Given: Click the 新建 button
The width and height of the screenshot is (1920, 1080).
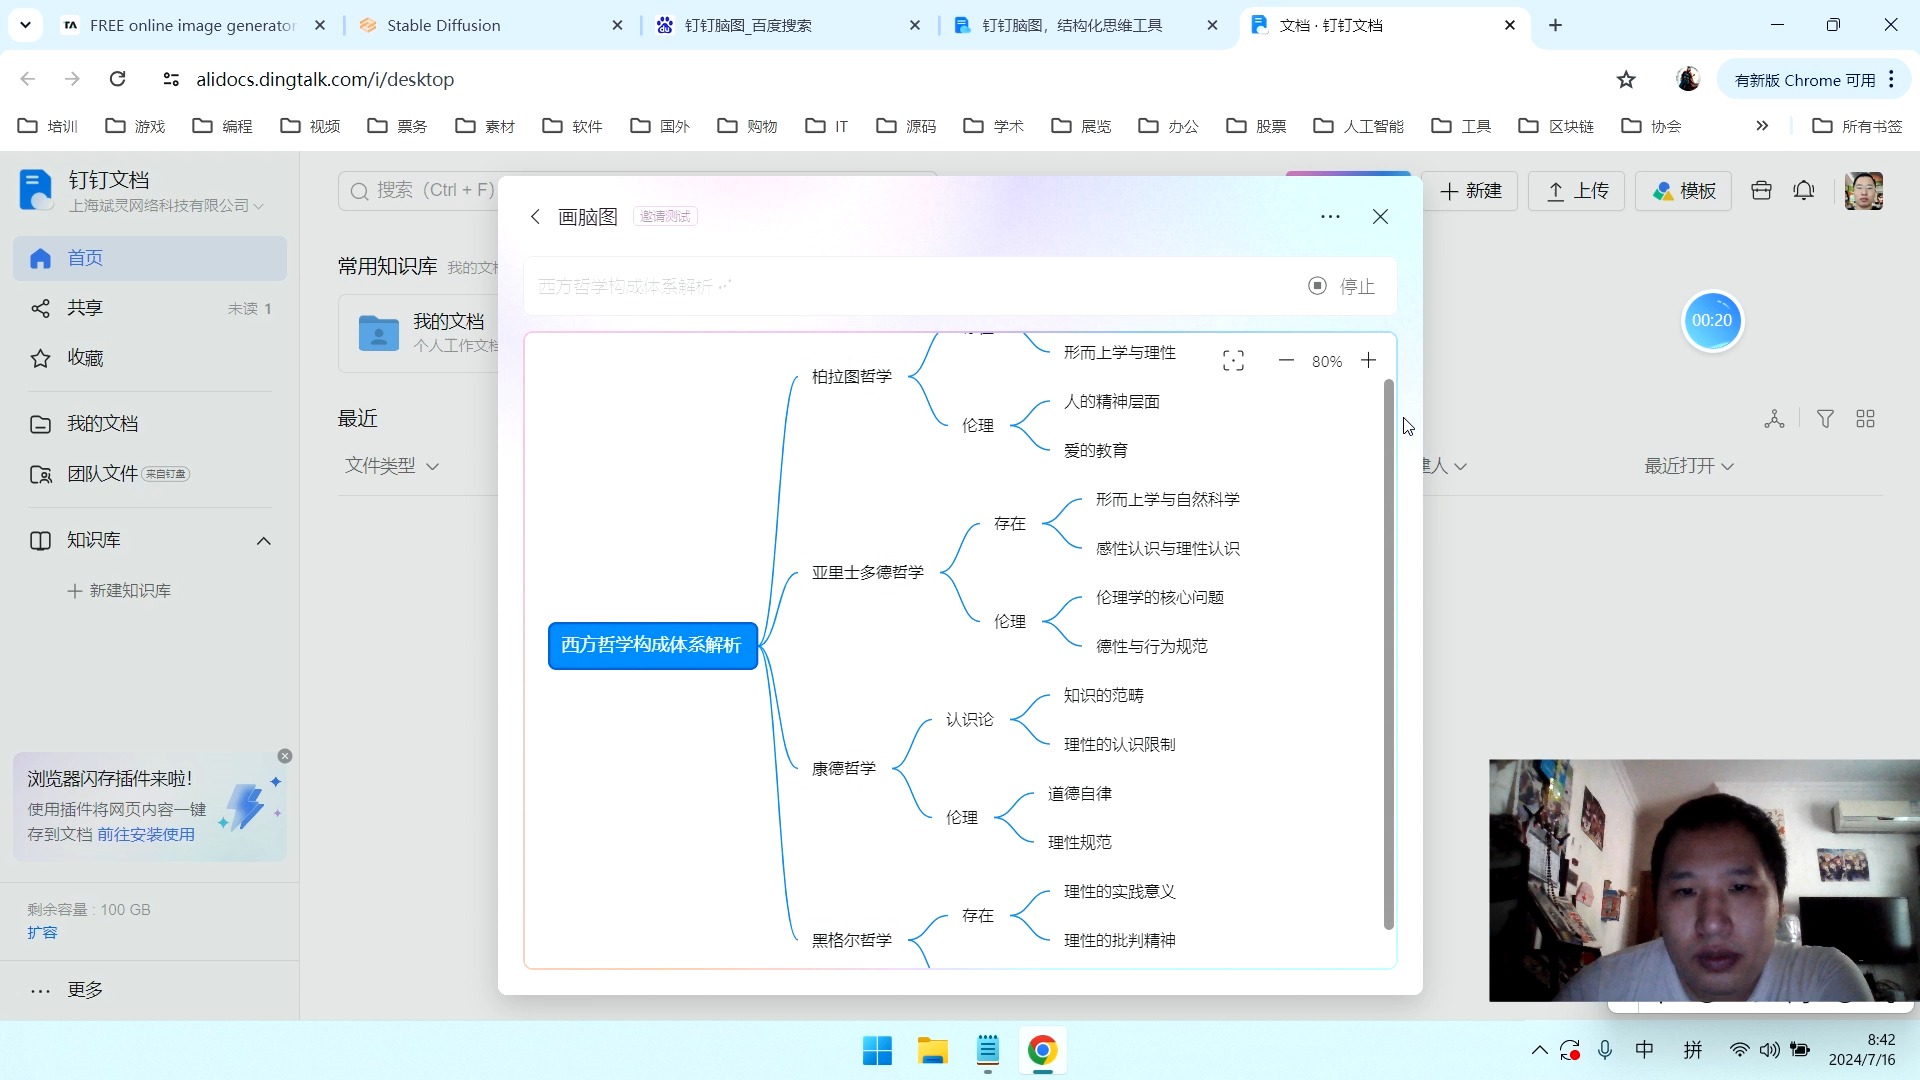Looking at the screenshot, I should click(1472, 190).
